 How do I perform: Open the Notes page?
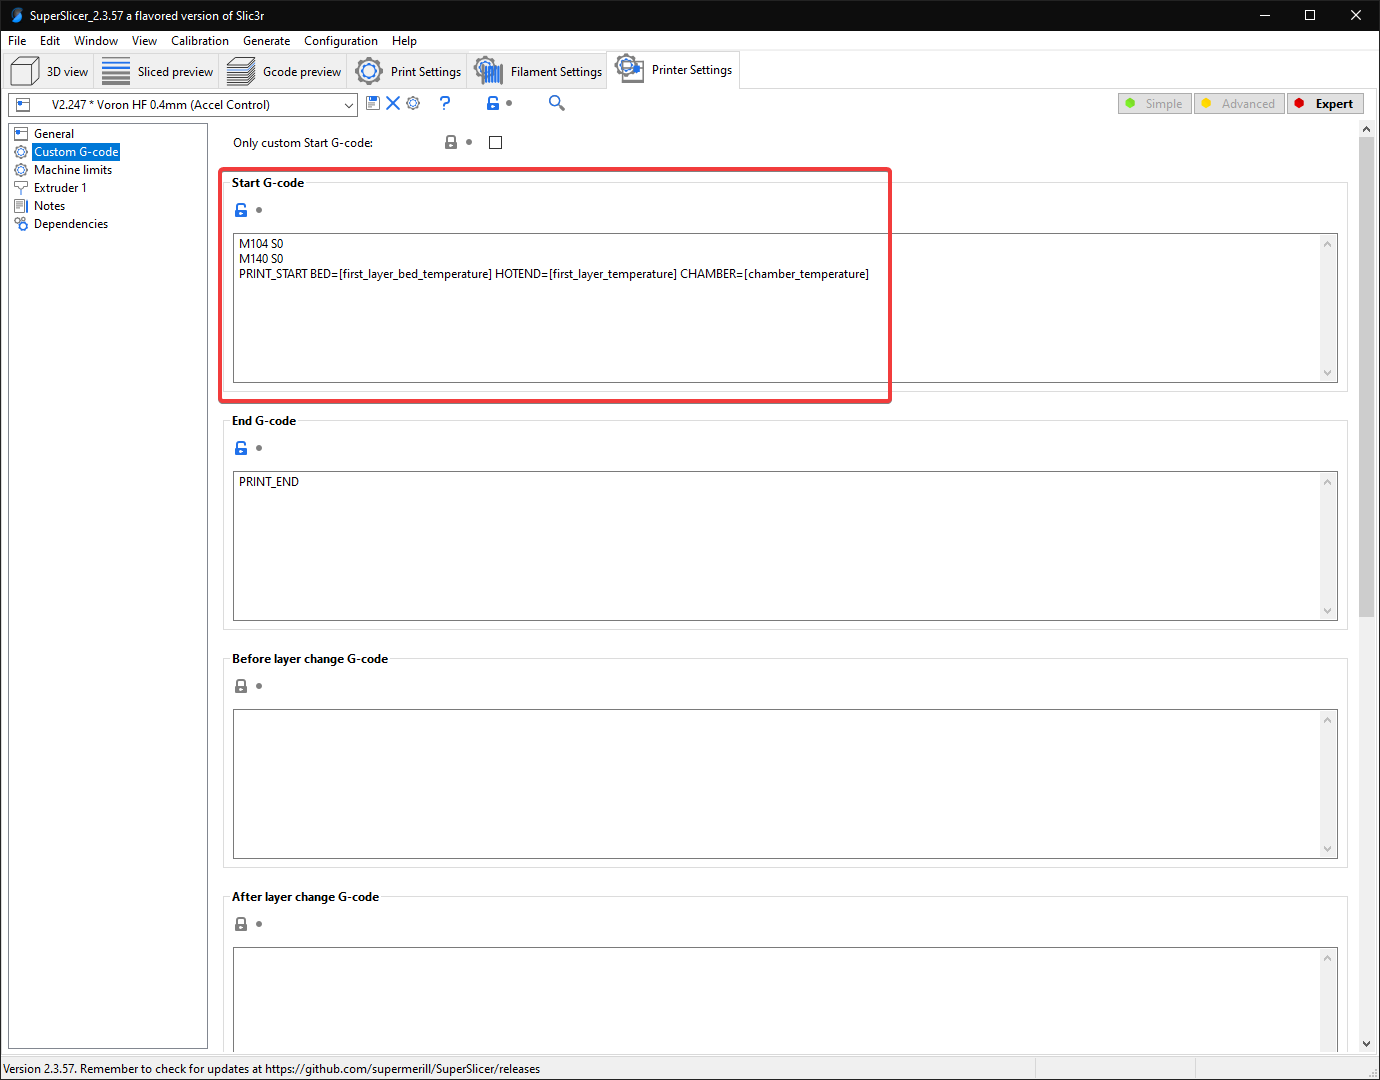[49, 206]
